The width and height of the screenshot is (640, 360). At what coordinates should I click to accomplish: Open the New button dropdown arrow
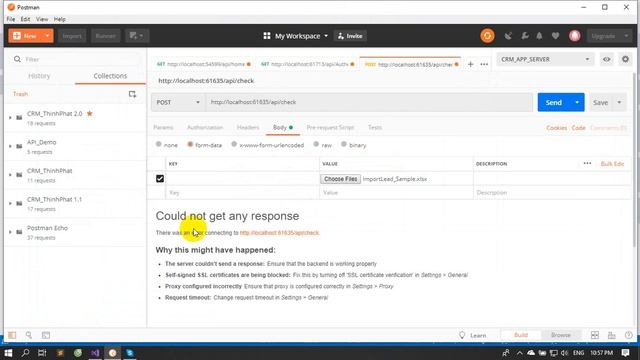47,36
